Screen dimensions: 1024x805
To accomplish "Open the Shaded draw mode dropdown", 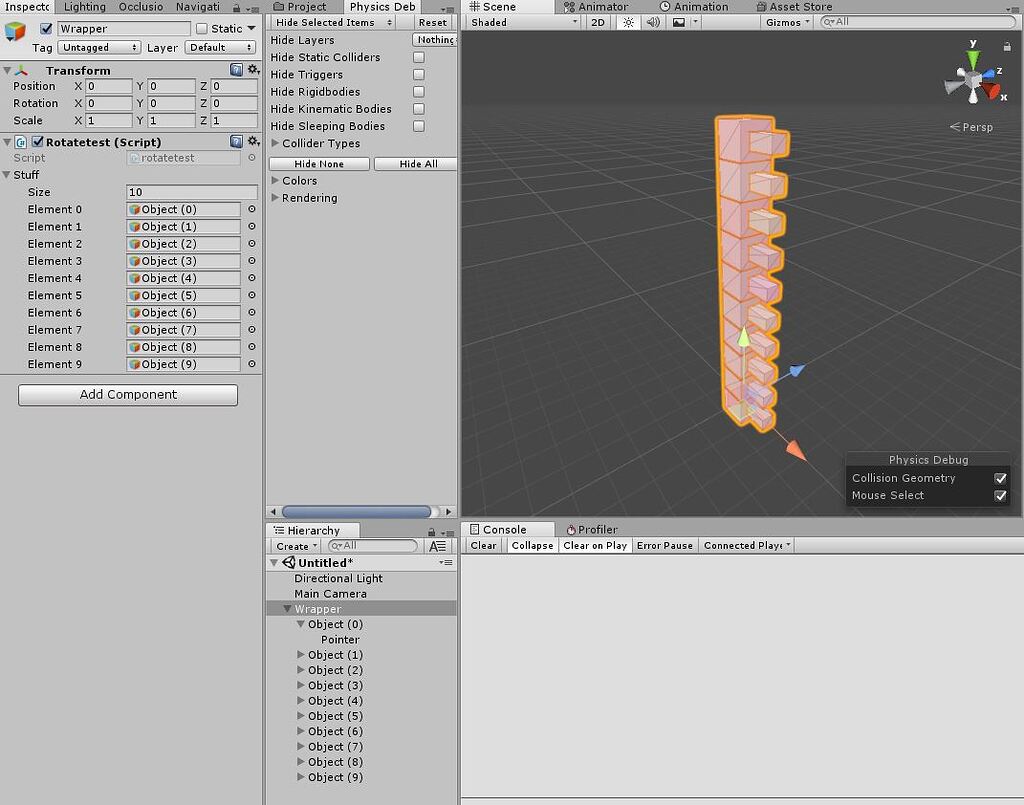I will tap(519, 21).
